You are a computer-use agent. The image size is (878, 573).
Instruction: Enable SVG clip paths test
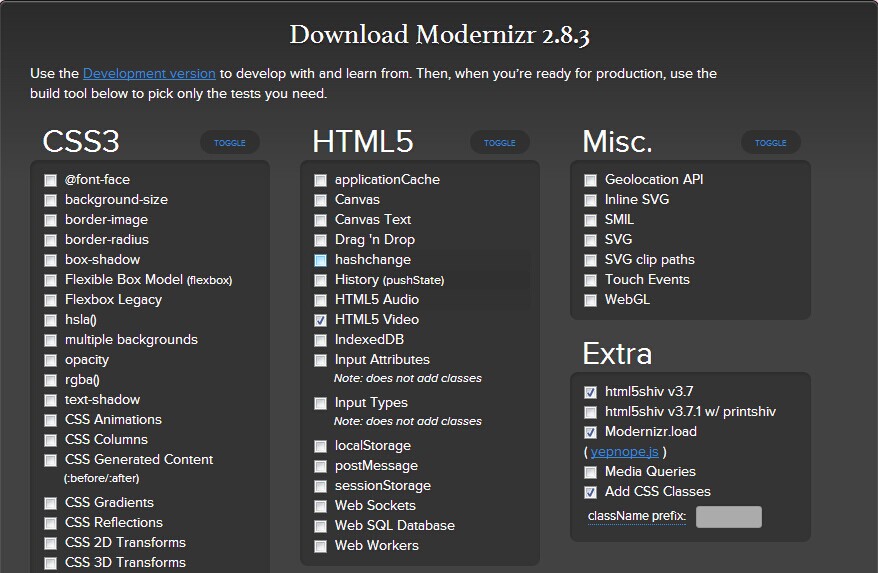[x=590, y=260]
